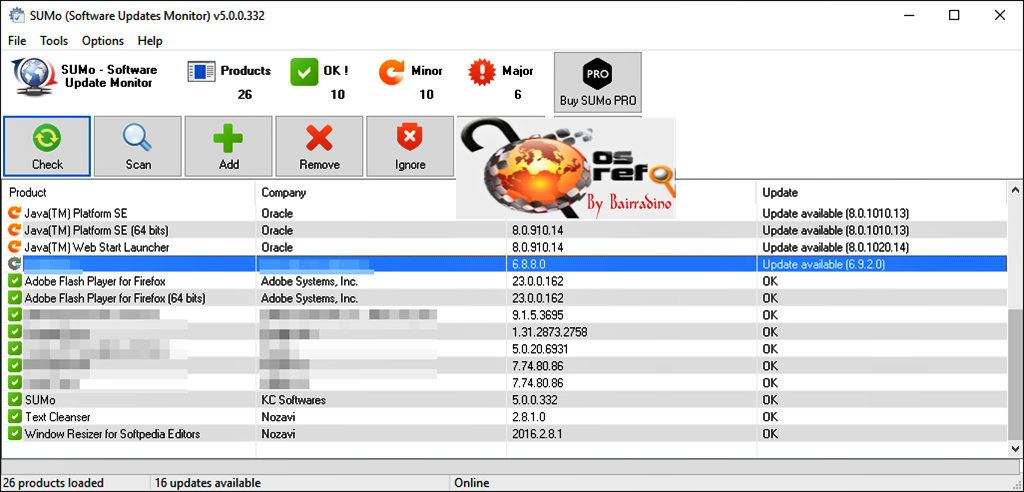The image size is (1024, 492).
Task: Click green check icon of 9.1.5.3695 row
Action: [14, 315]
